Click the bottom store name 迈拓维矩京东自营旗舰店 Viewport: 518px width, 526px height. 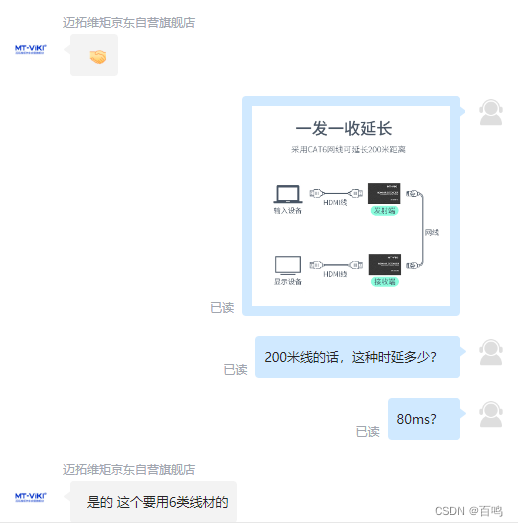[x=129, y=470]
